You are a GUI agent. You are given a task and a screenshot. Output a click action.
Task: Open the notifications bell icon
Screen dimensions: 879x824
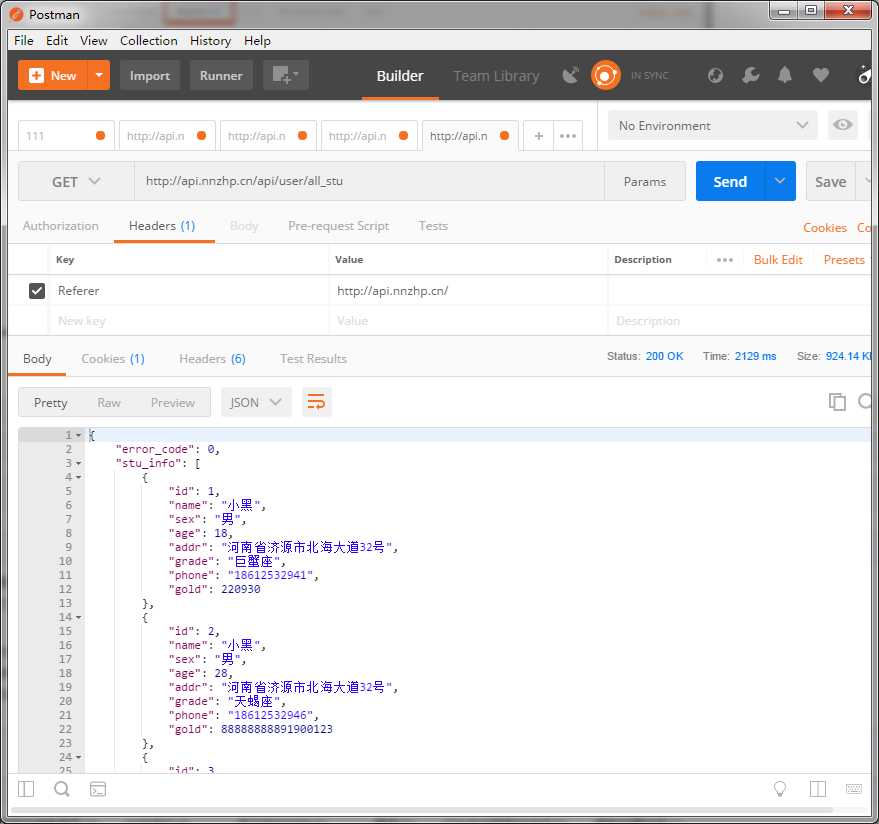tap(785, 75)
